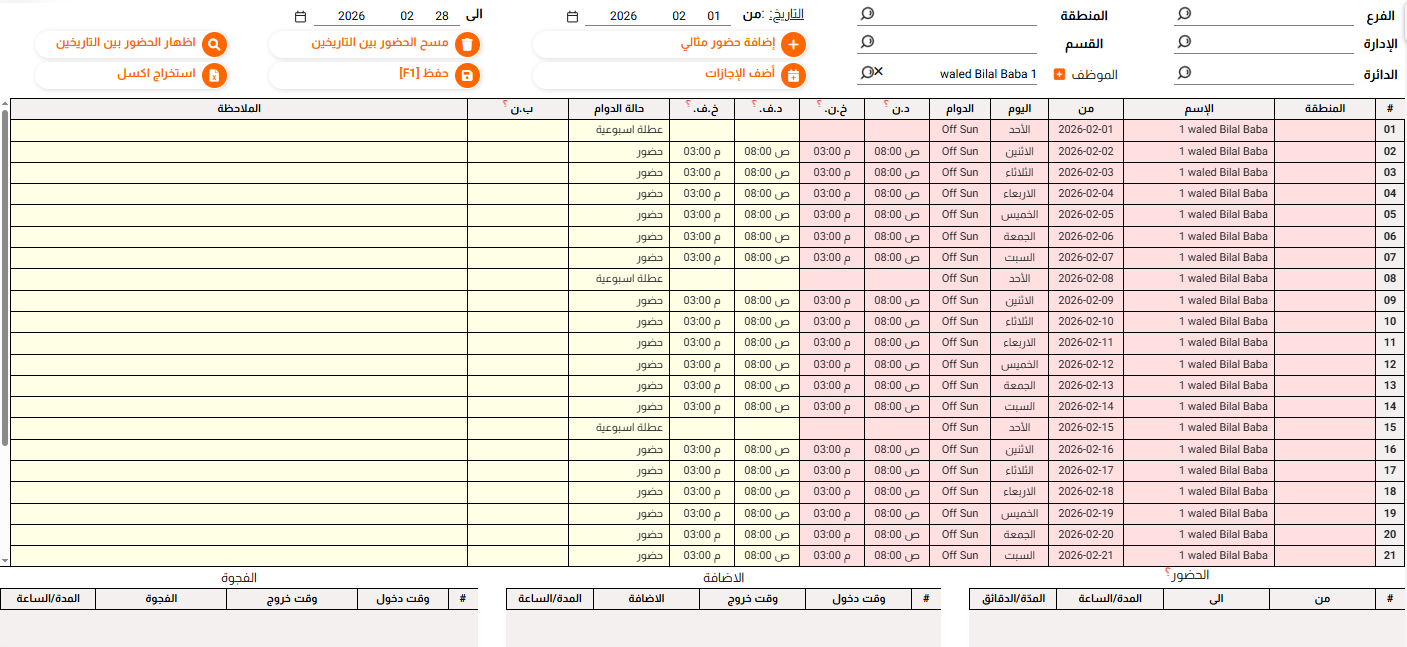
Task: Click the search icon in الإدارة field
Action: click(x=1184, y=43)
